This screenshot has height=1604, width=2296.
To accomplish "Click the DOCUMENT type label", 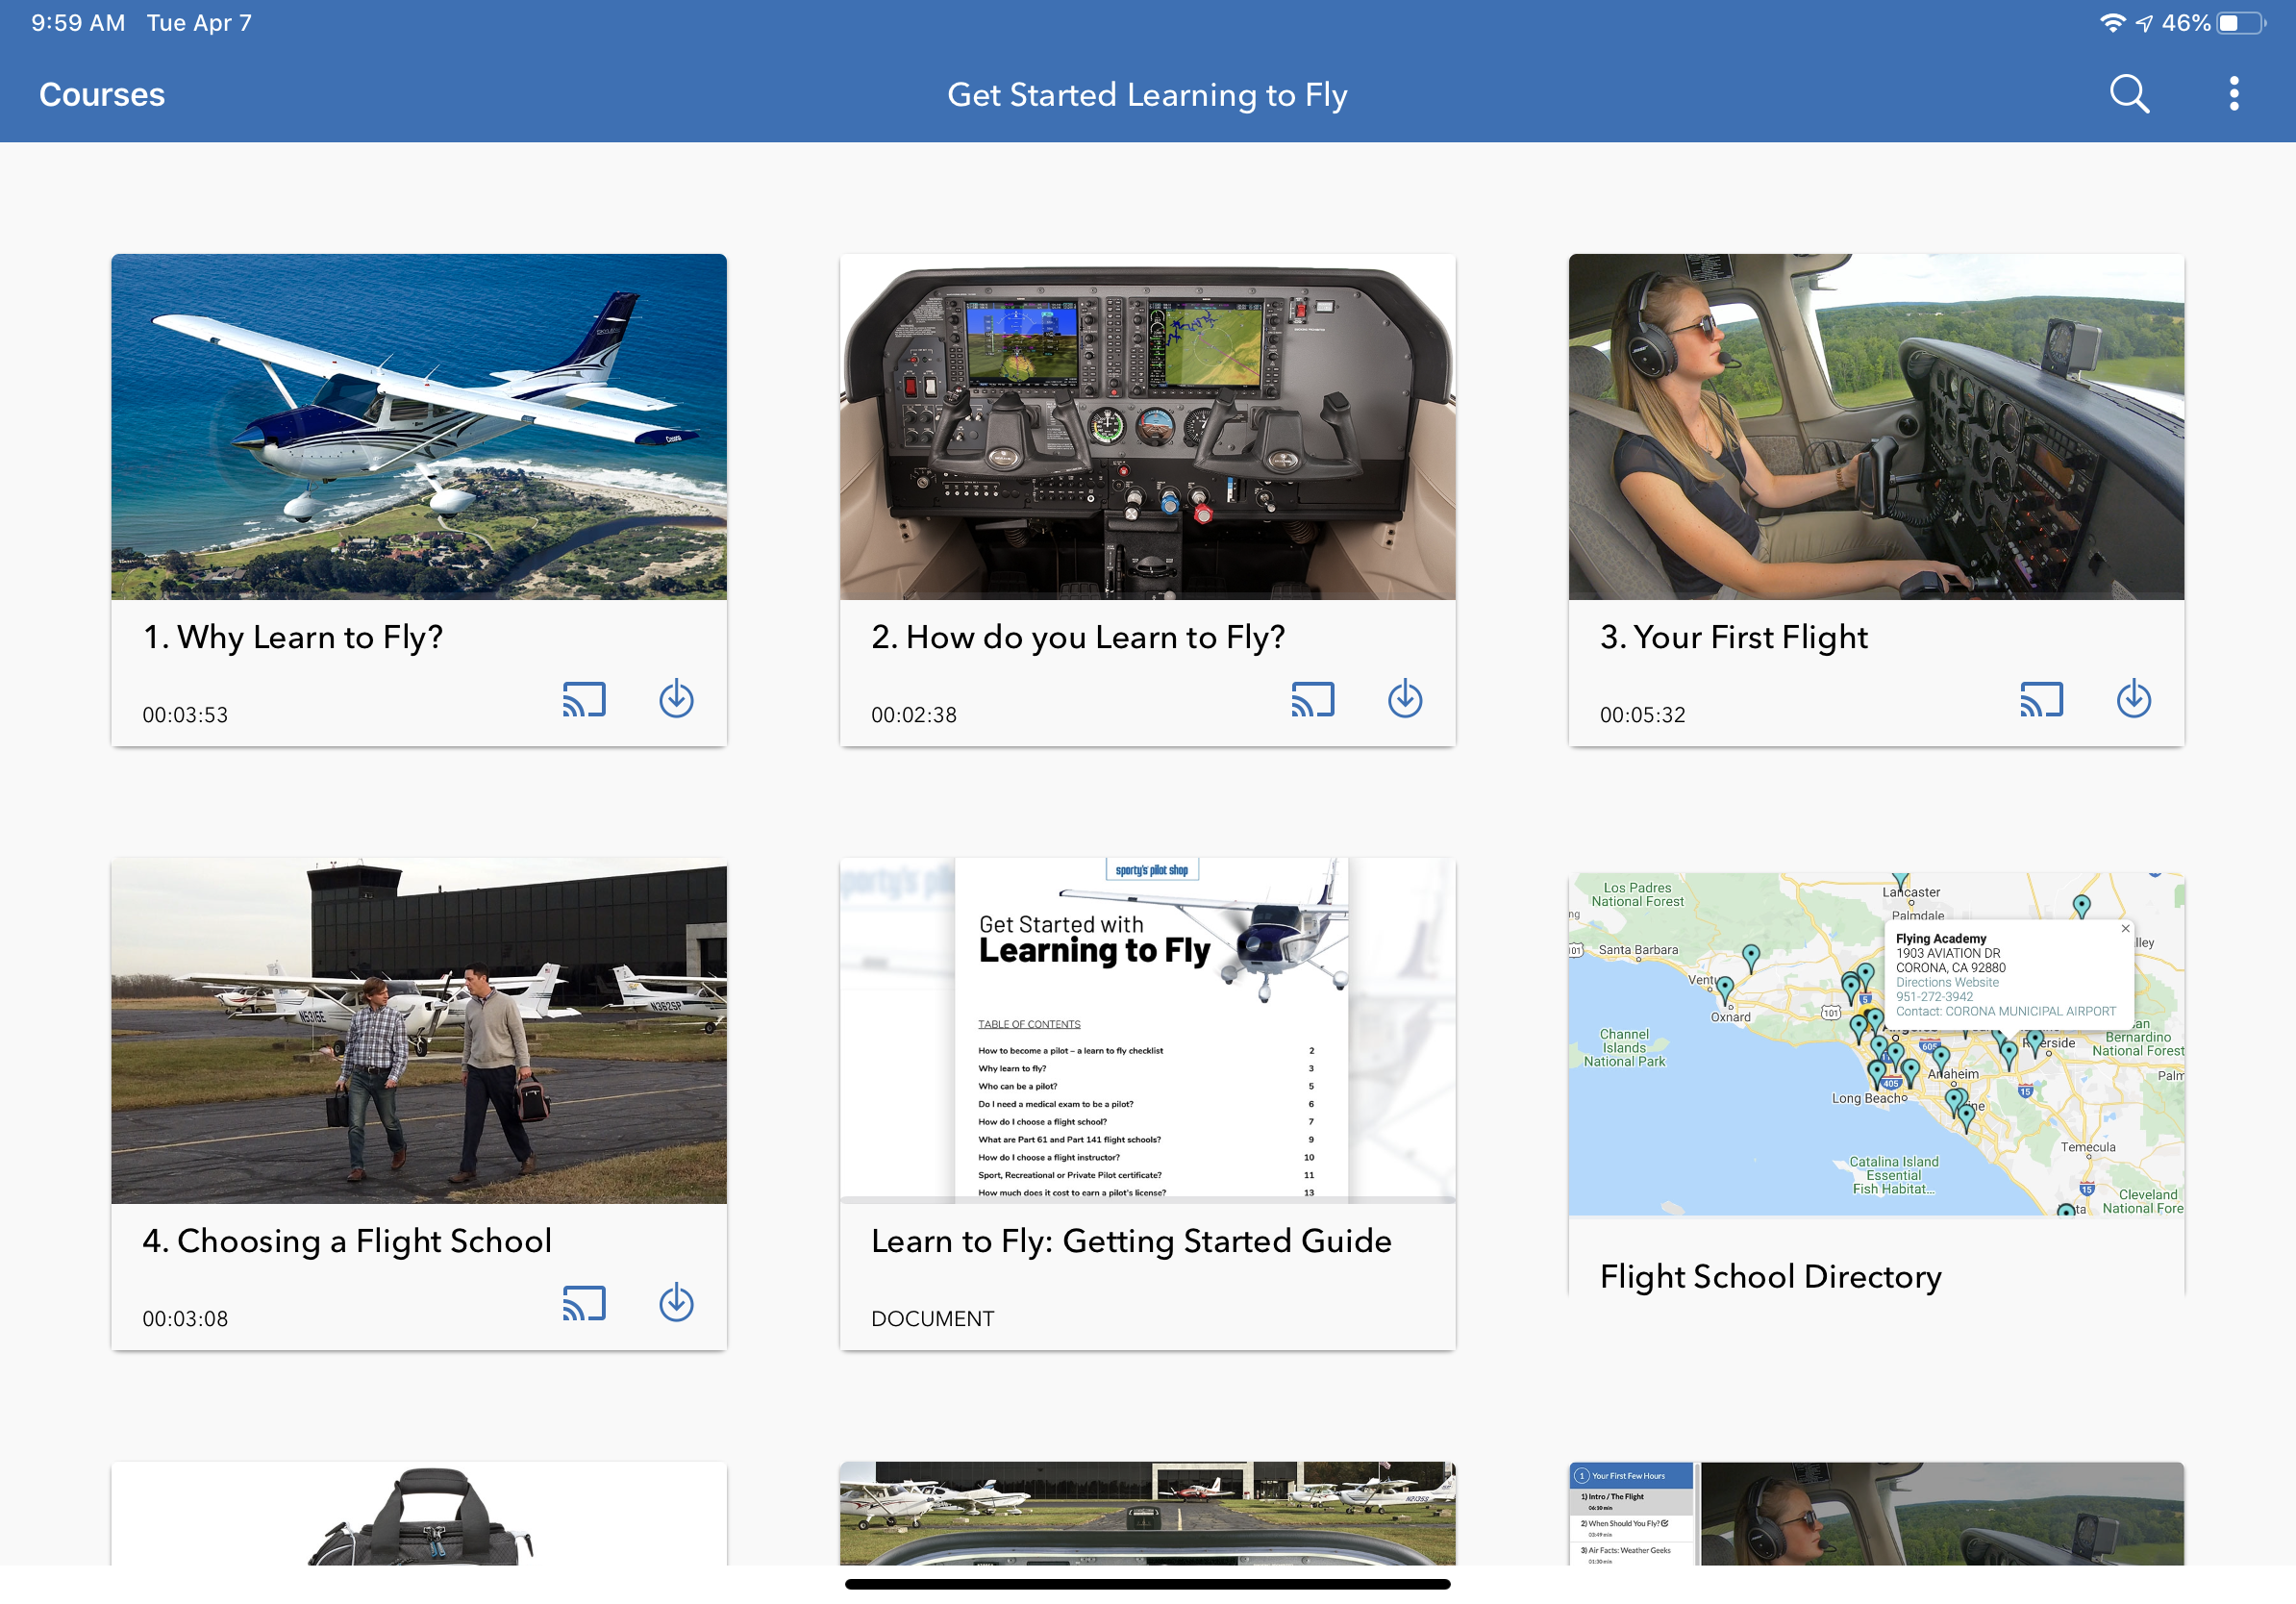I will pyautogui.click(x=933, y=1319).
